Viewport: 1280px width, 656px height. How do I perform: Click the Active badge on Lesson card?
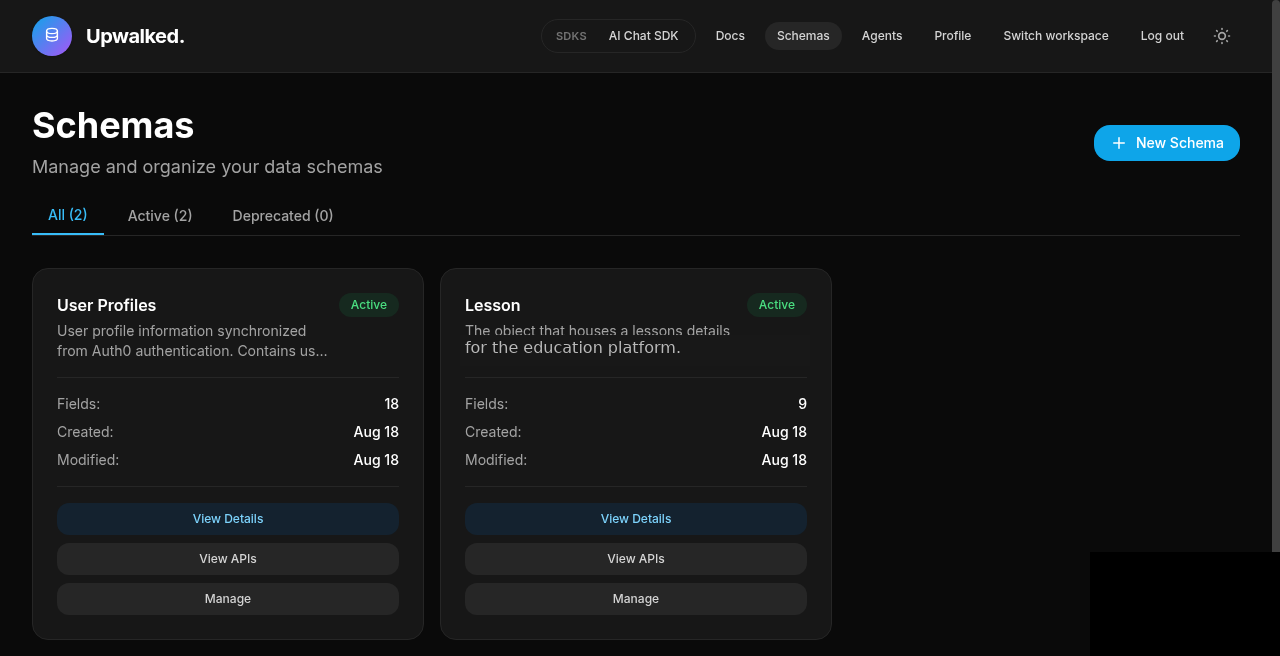[x=777, y=305]
